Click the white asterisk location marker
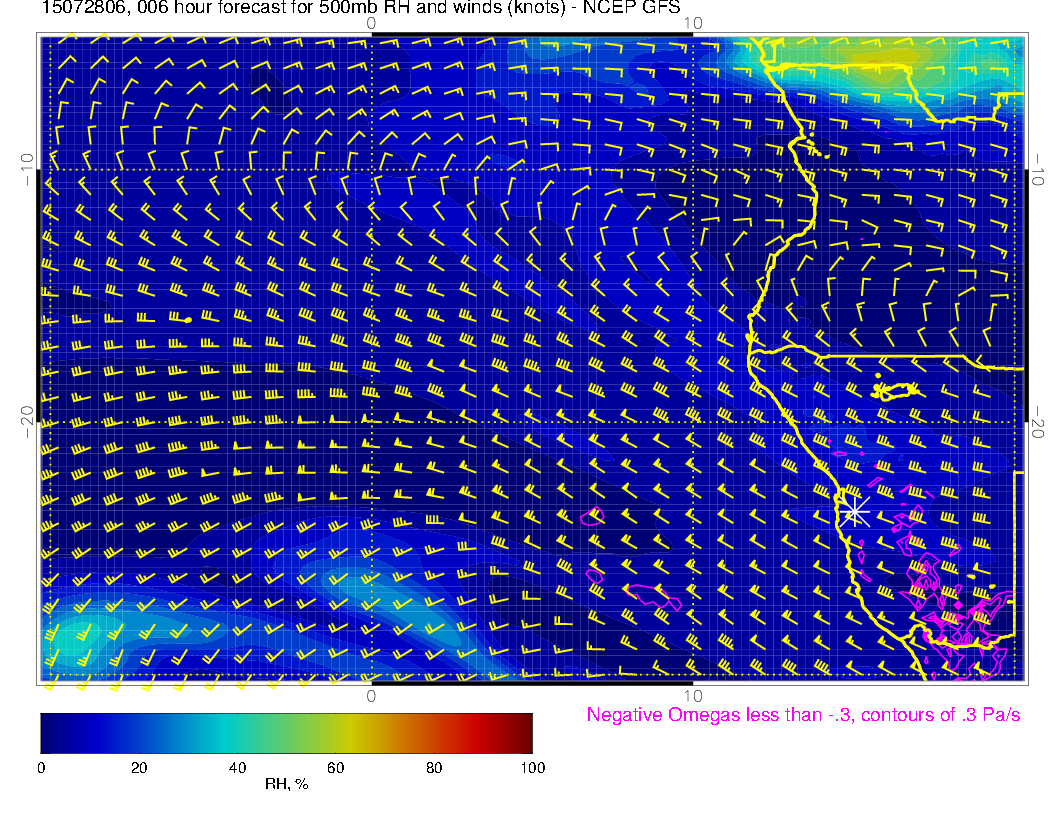This screenshot has width=1056, height=816. [855, 512]
